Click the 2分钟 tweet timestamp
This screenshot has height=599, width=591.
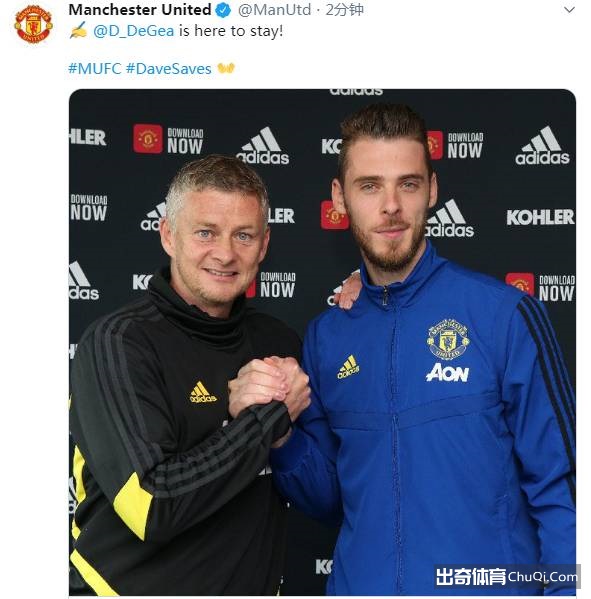(x=344, y=10)
